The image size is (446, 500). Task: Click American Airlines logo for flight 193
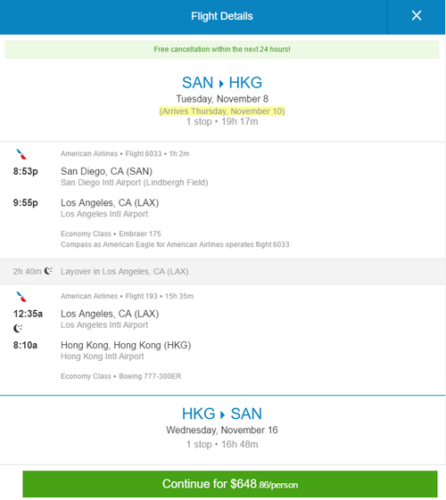coord(22,296)
